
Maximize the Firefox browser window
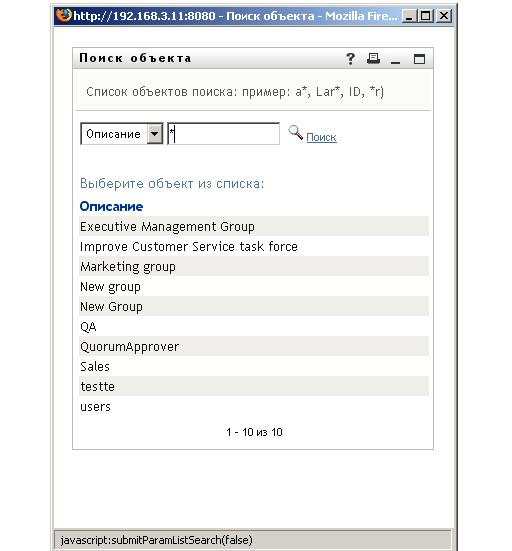(426, 16)
